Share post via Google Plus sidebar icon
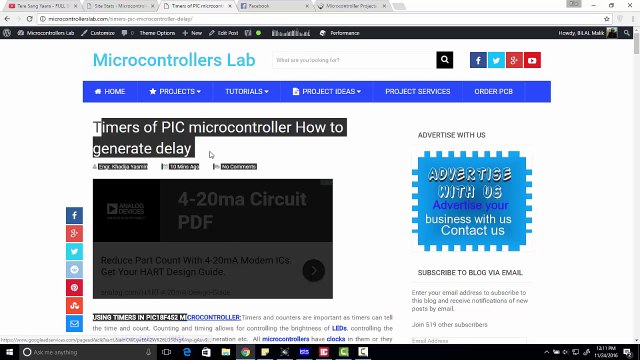Viewport: 640px width, 360px height. pos(74,233)
